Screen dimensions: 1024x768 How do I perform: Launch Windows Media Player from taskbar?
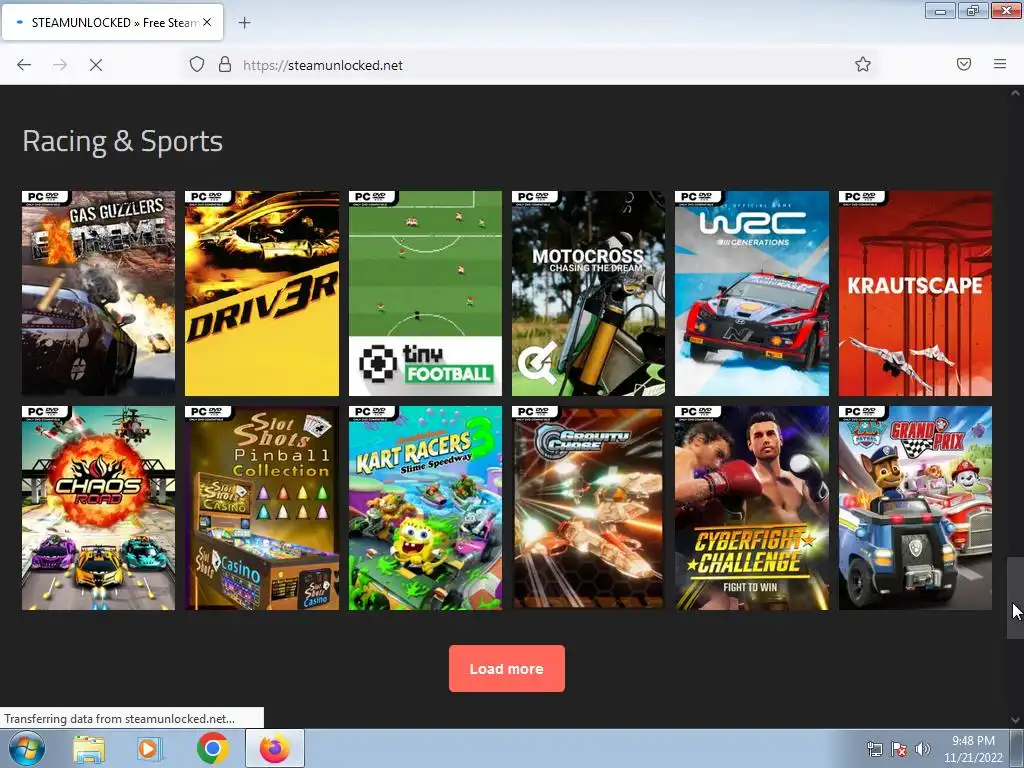(x=150, y=749)
